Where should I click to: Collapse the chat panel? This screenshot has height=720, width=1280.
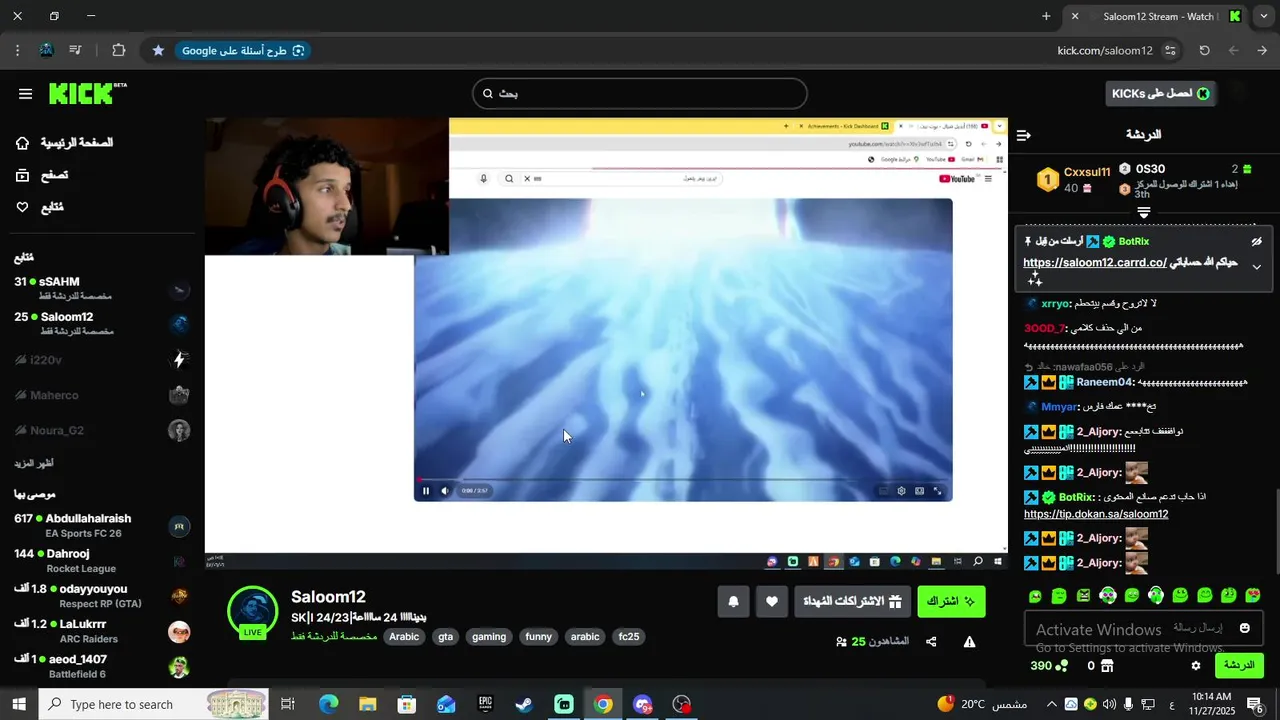tap(1023, 135)
